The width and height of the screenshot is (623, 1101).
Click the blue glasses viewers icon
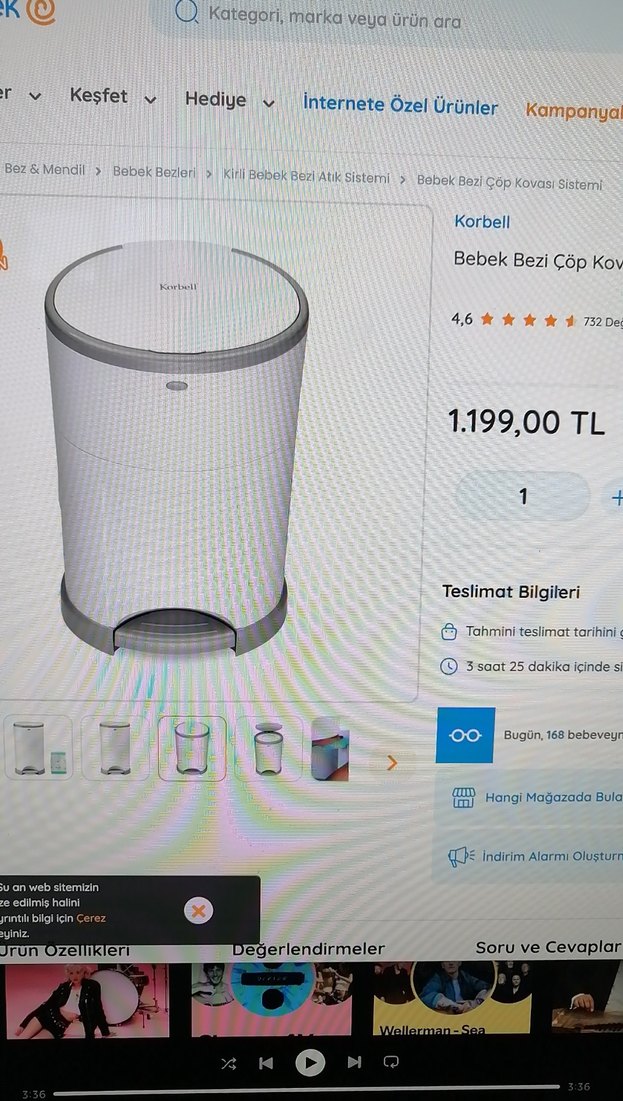click(x=465, y=735)
